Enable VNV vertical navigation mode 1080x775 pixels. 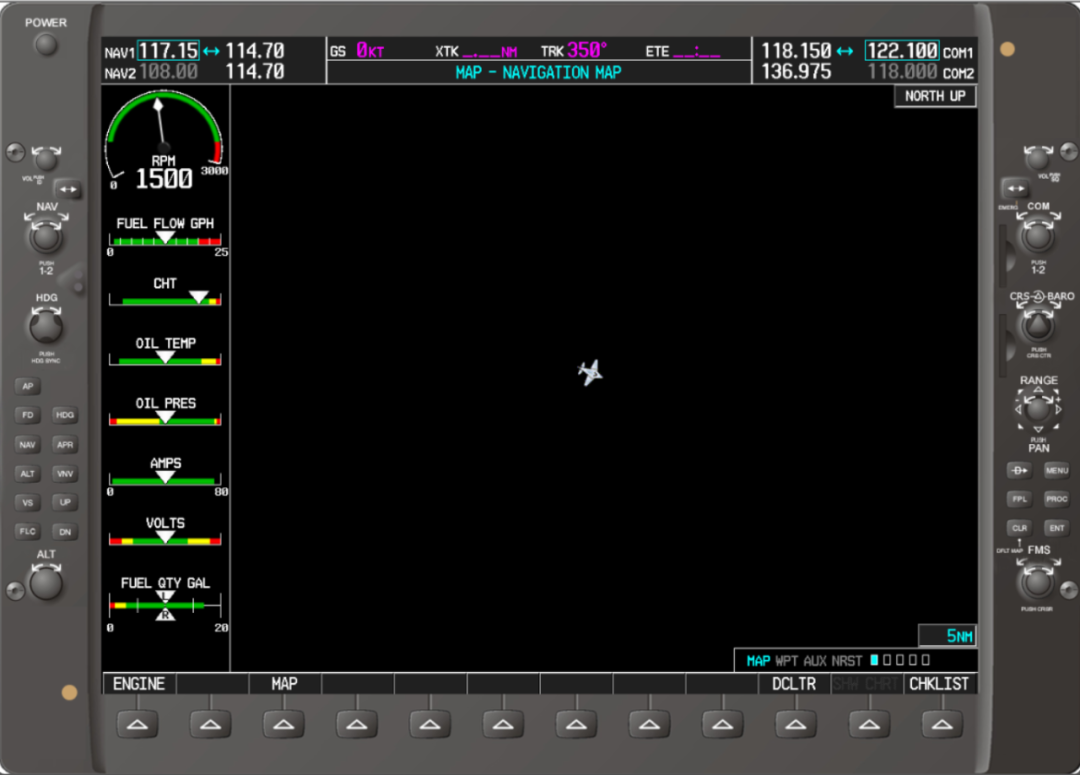coord(65,474)
